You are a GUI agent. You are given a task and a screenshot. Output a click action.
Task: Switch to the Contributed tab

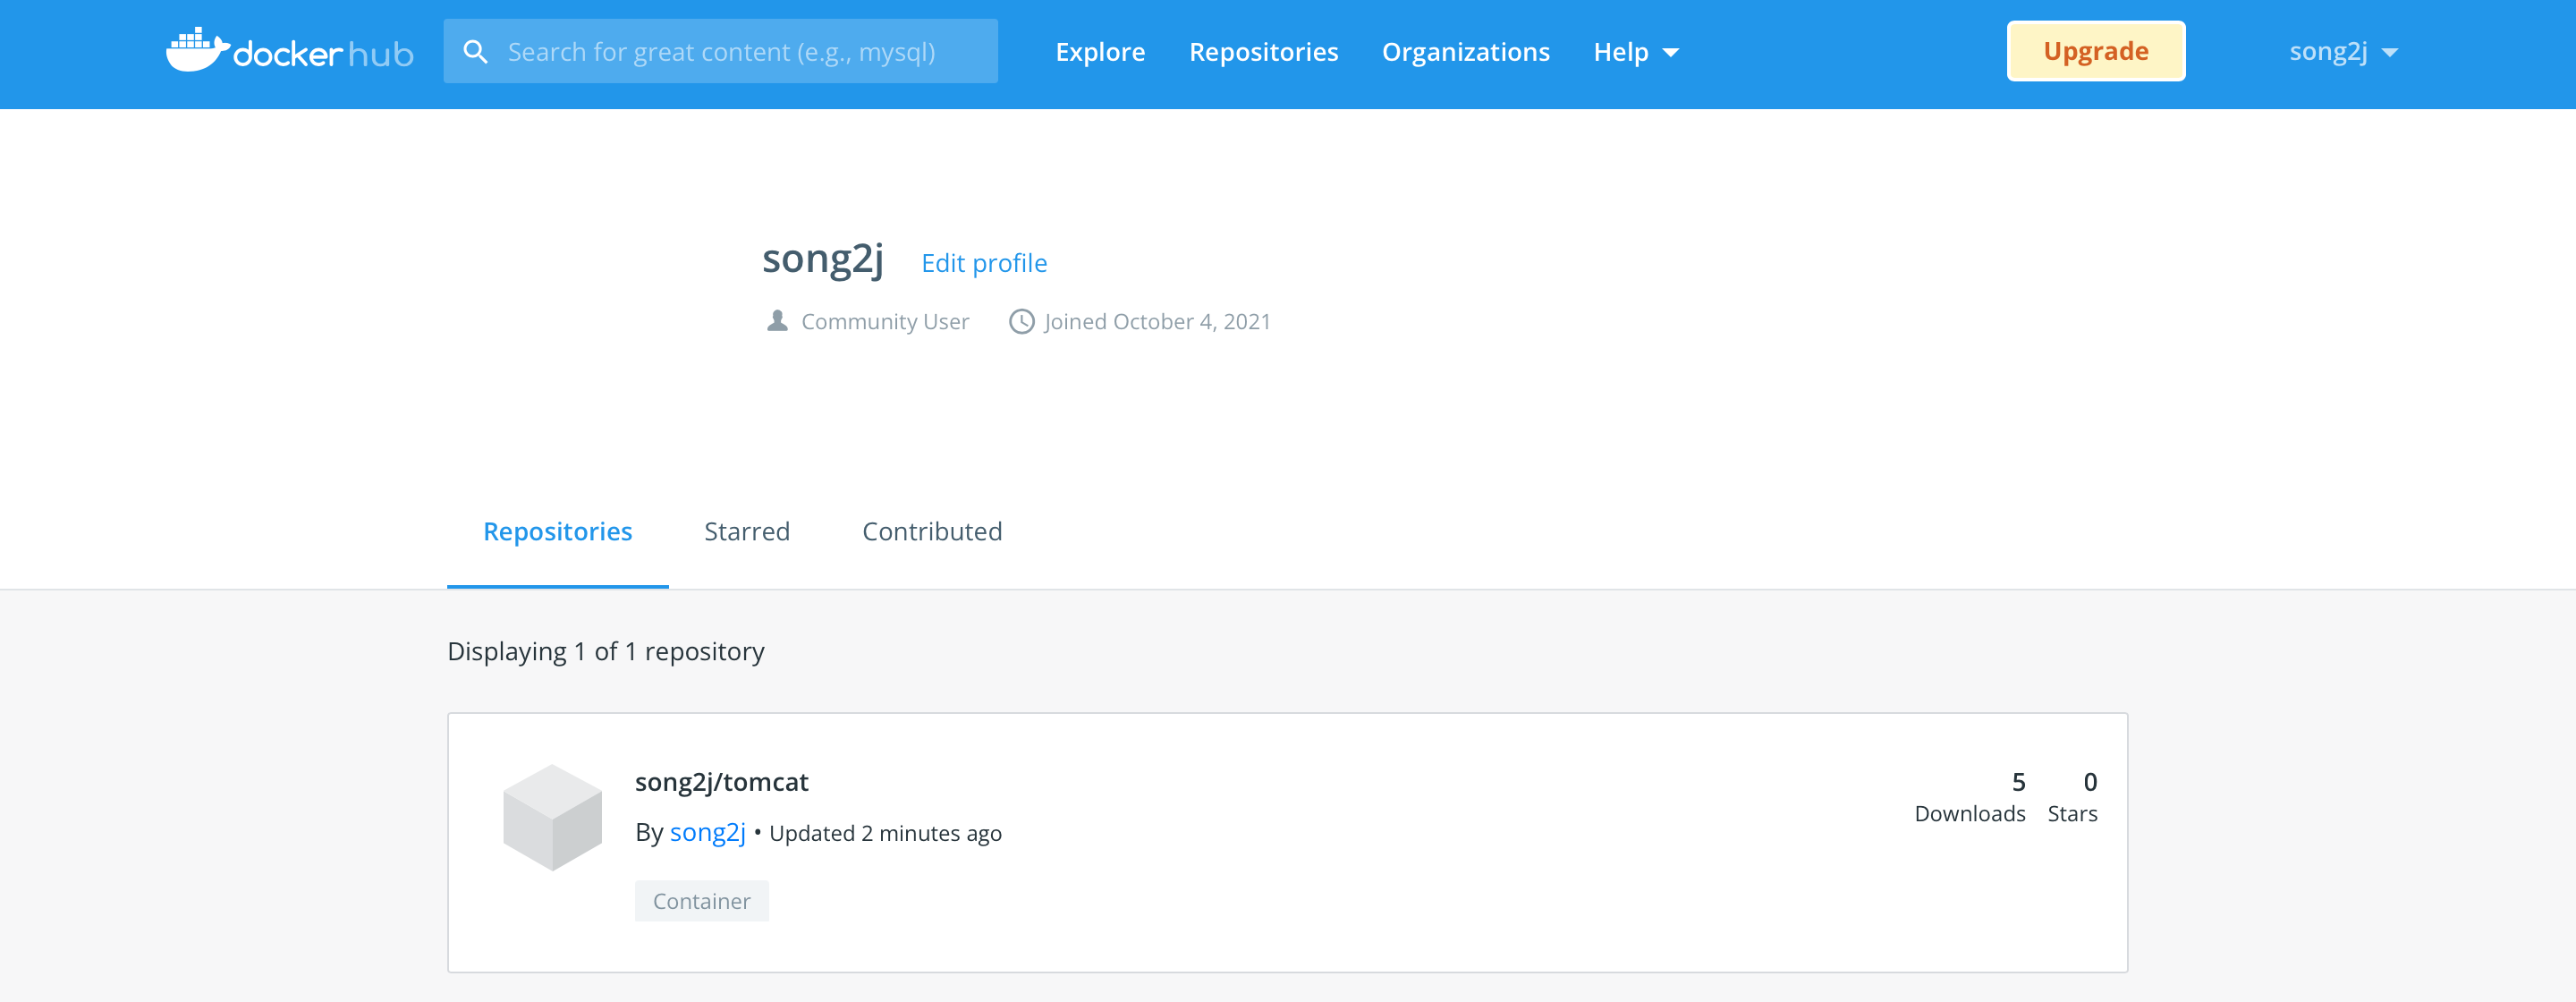[932, 531]
